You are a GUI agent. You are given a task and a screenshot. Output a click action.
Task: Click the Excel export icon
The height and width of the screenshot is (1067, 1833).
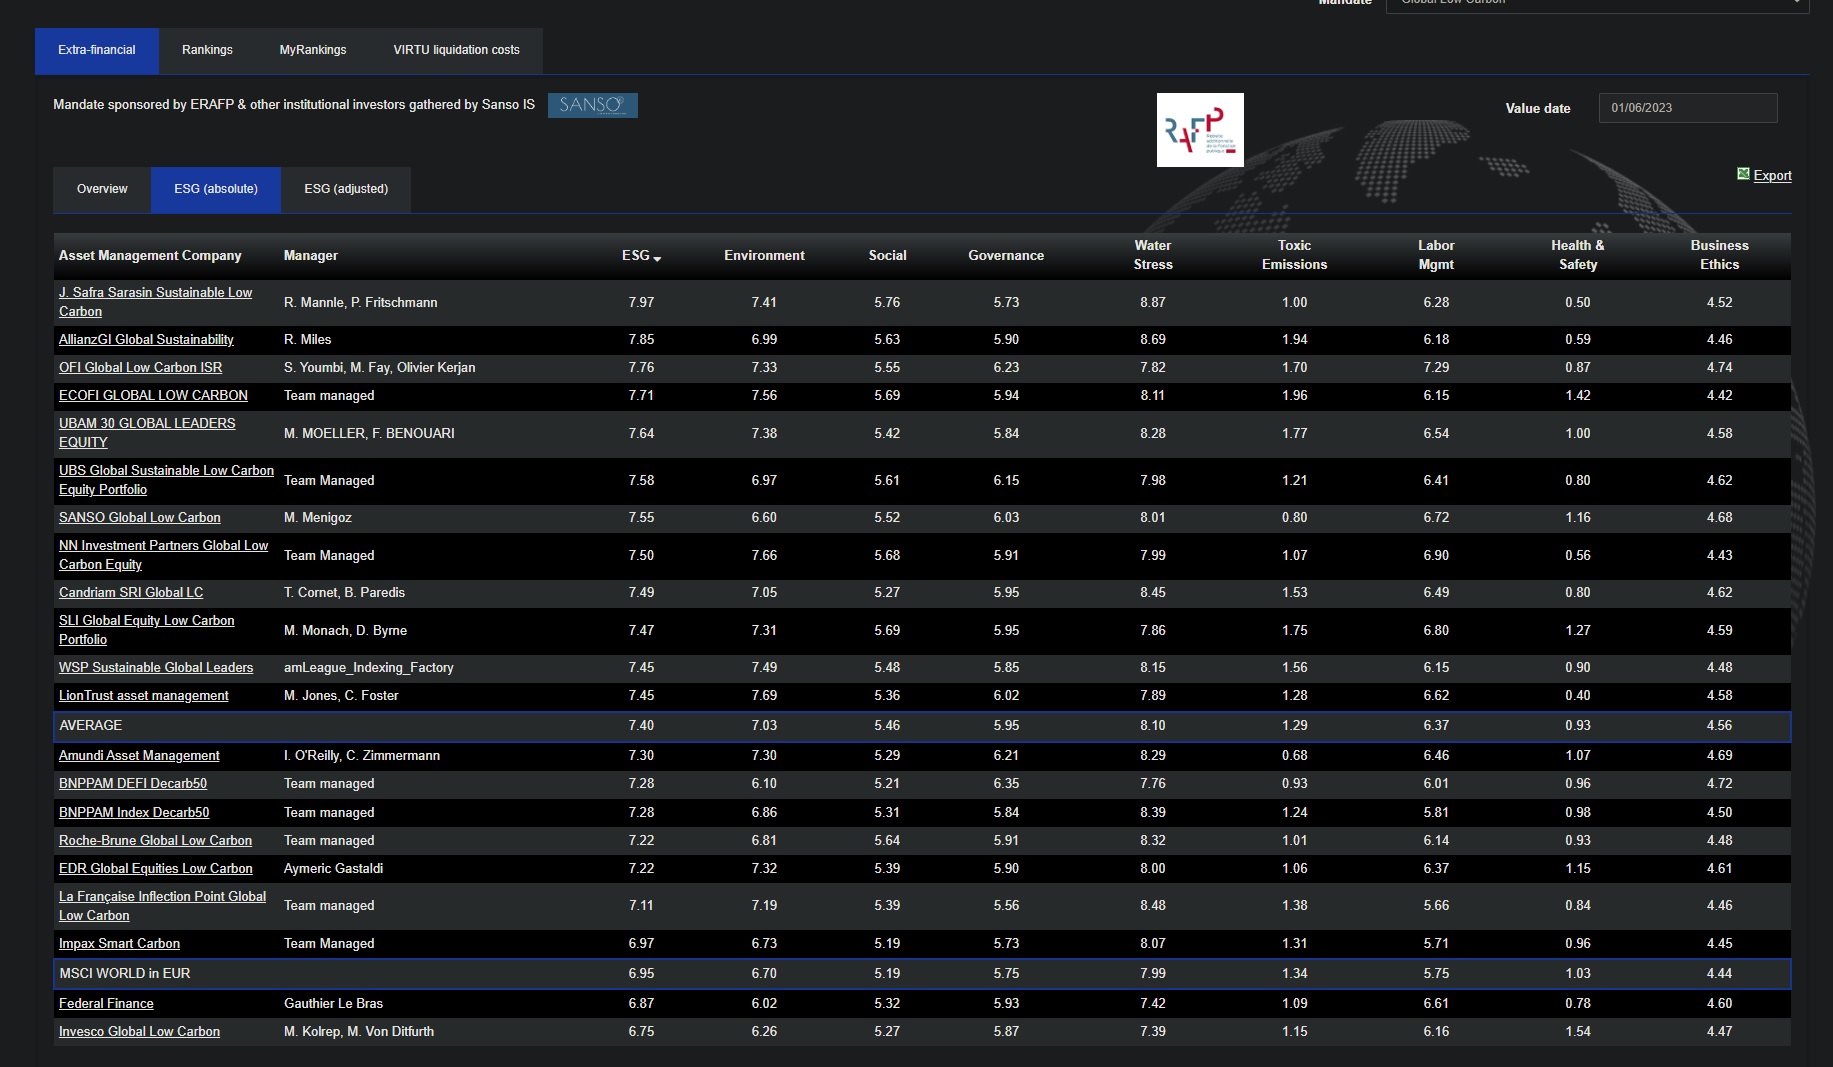[x=1743, y=174]
